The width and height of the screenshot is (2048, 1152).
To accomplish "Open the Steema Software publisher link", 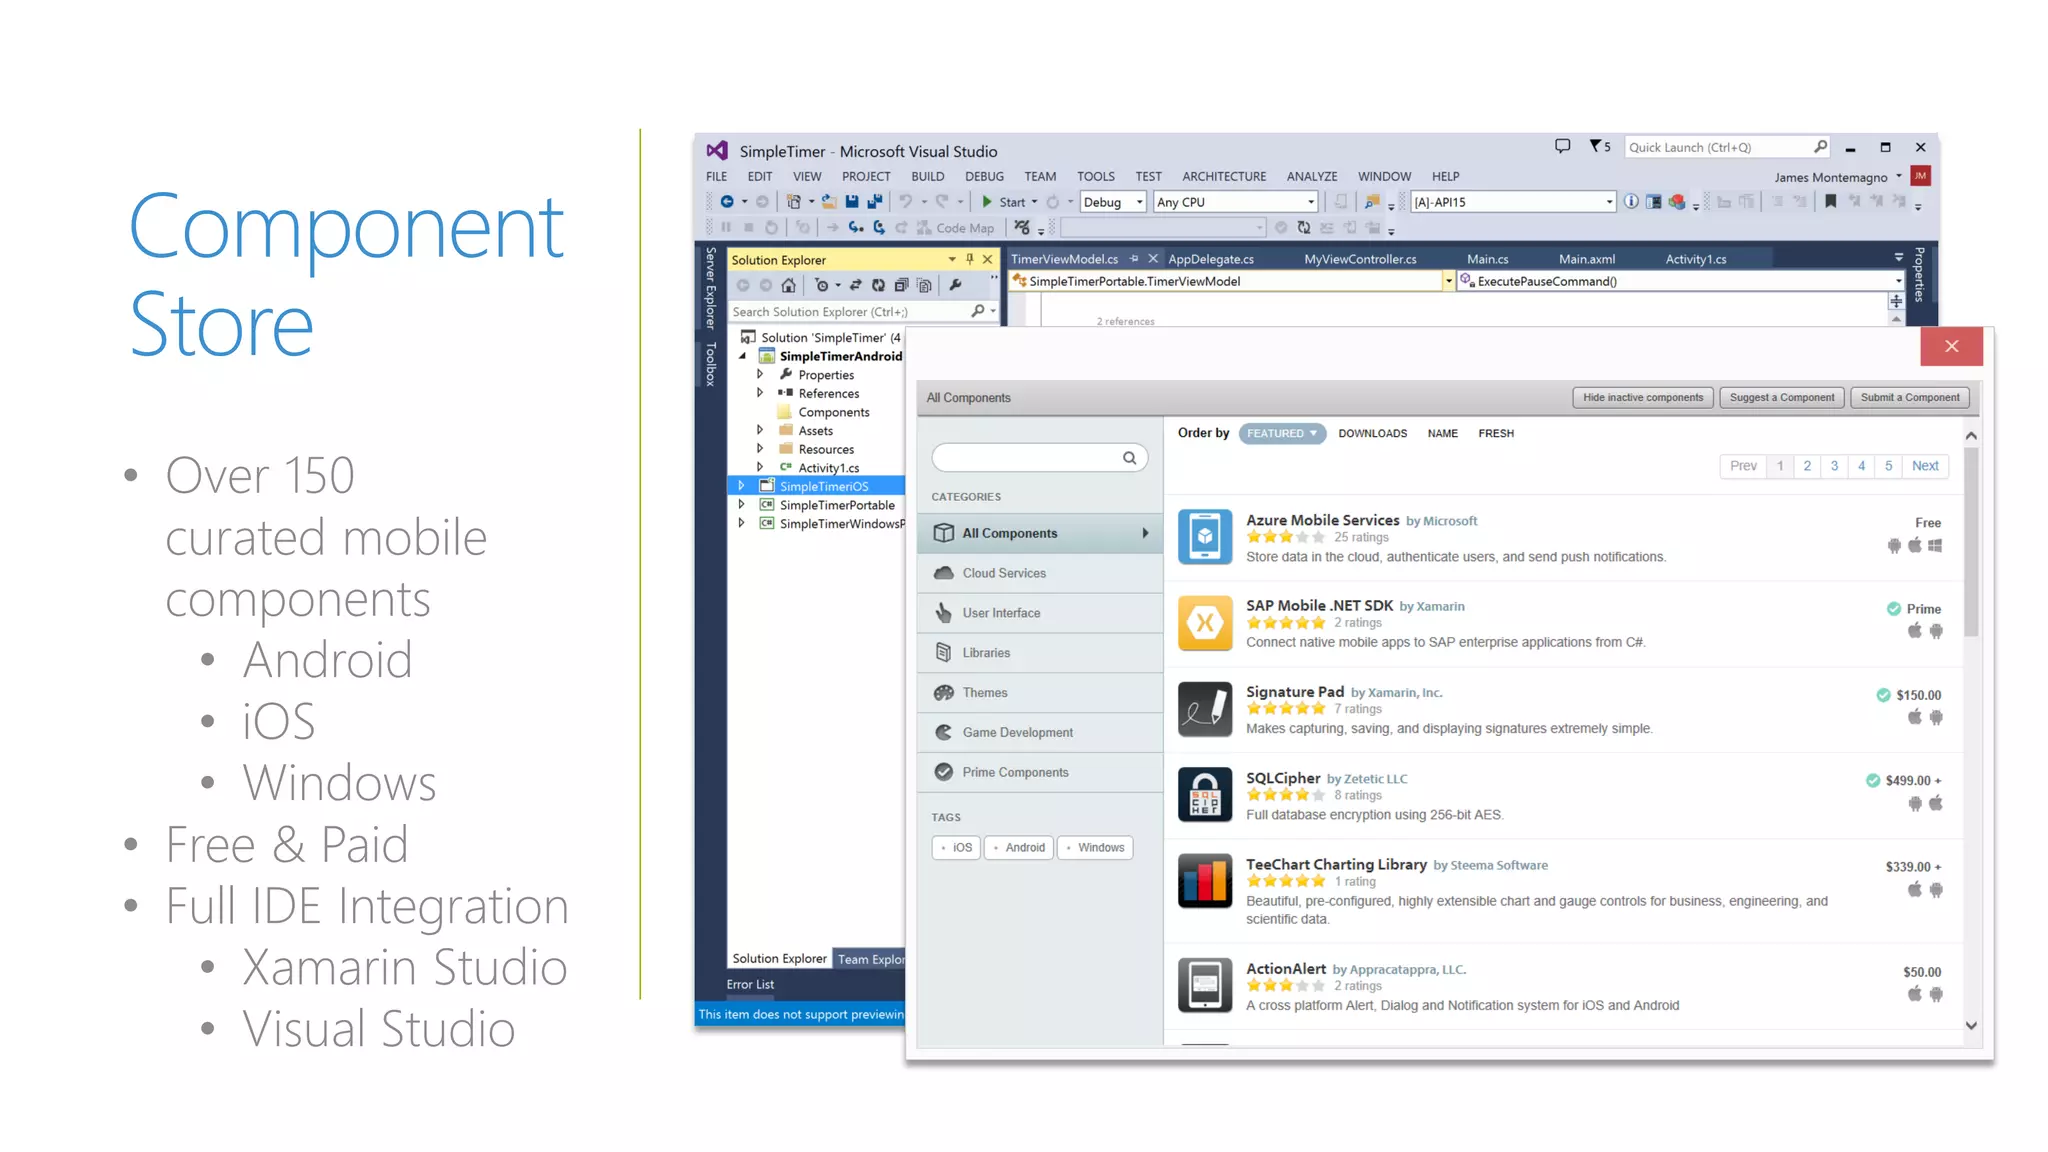I will pyautogui.click(x=1499, y=866).
